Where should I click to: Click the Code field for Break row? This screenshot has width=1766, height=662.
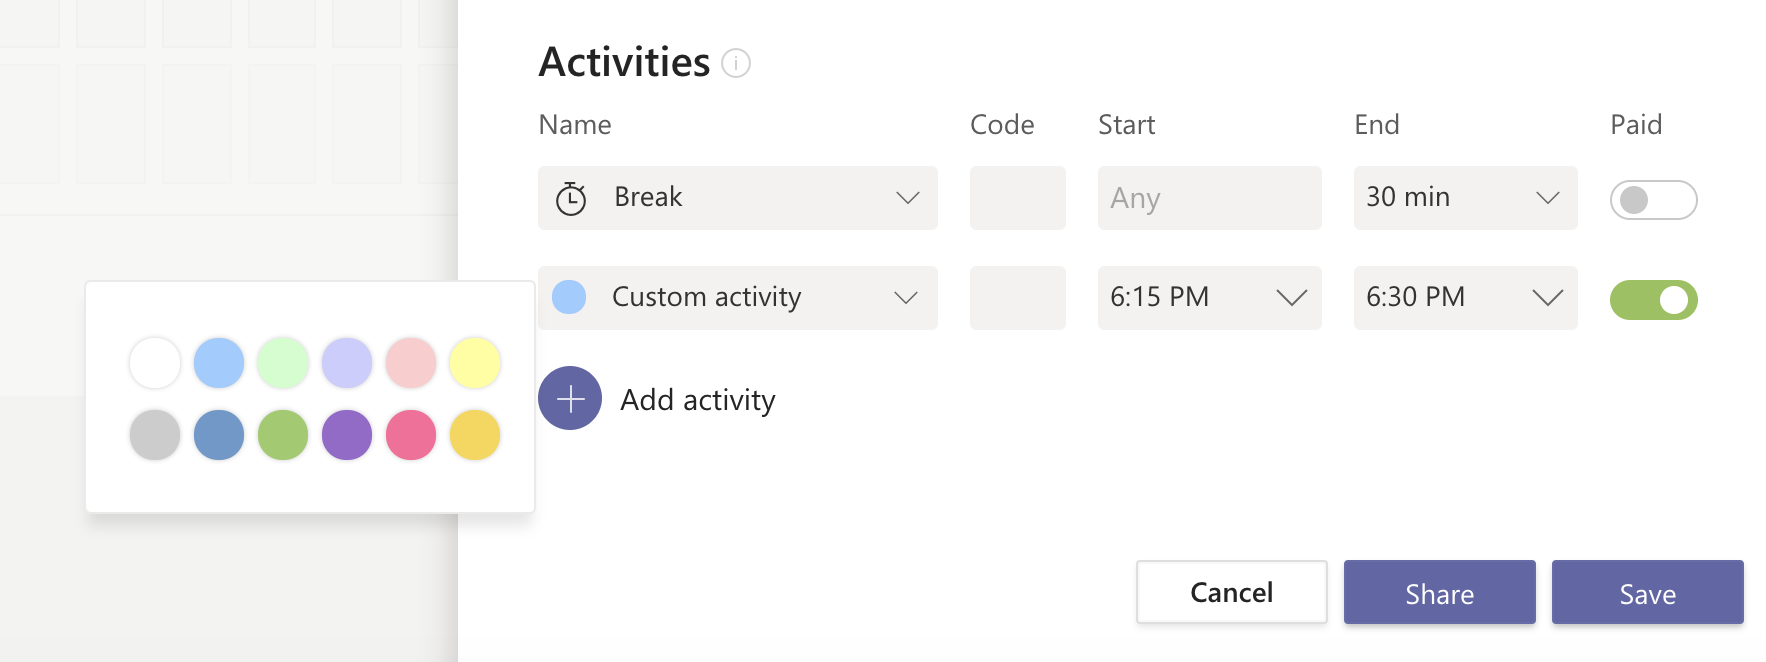(1018, 198)
